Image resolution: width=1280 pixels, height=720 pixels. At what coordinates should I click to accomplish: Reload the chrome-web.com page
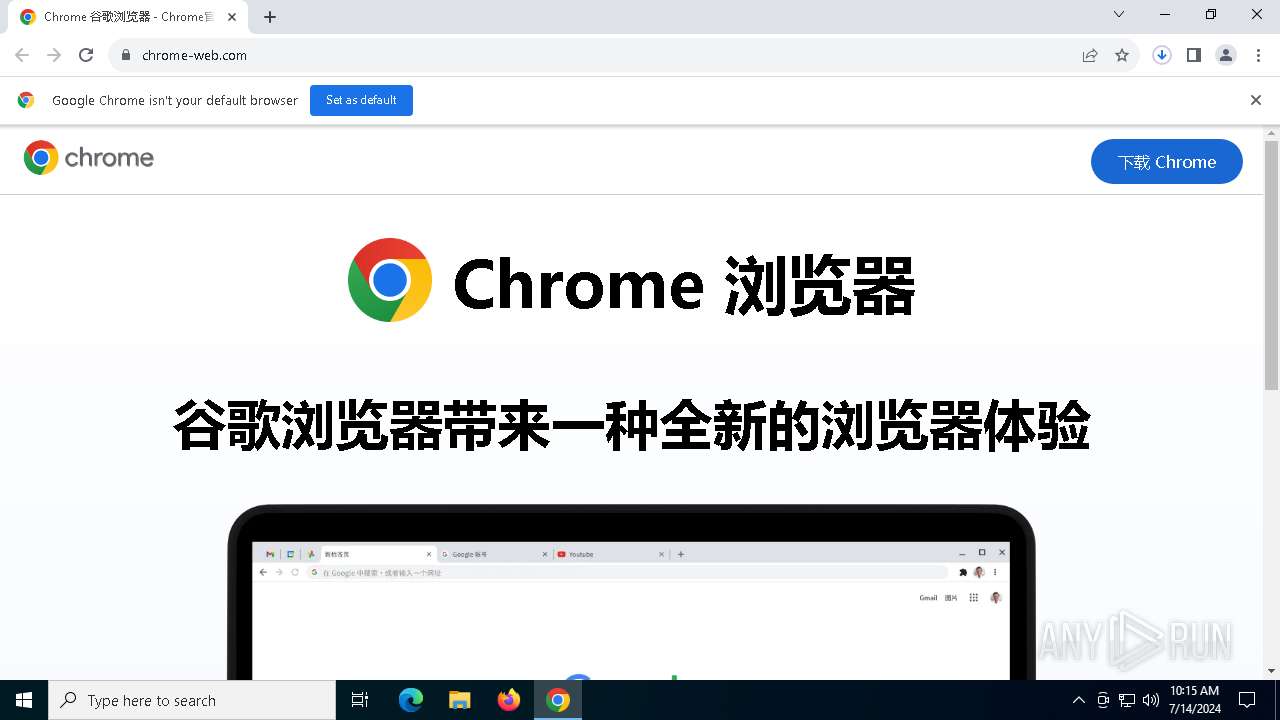point(86,55)
